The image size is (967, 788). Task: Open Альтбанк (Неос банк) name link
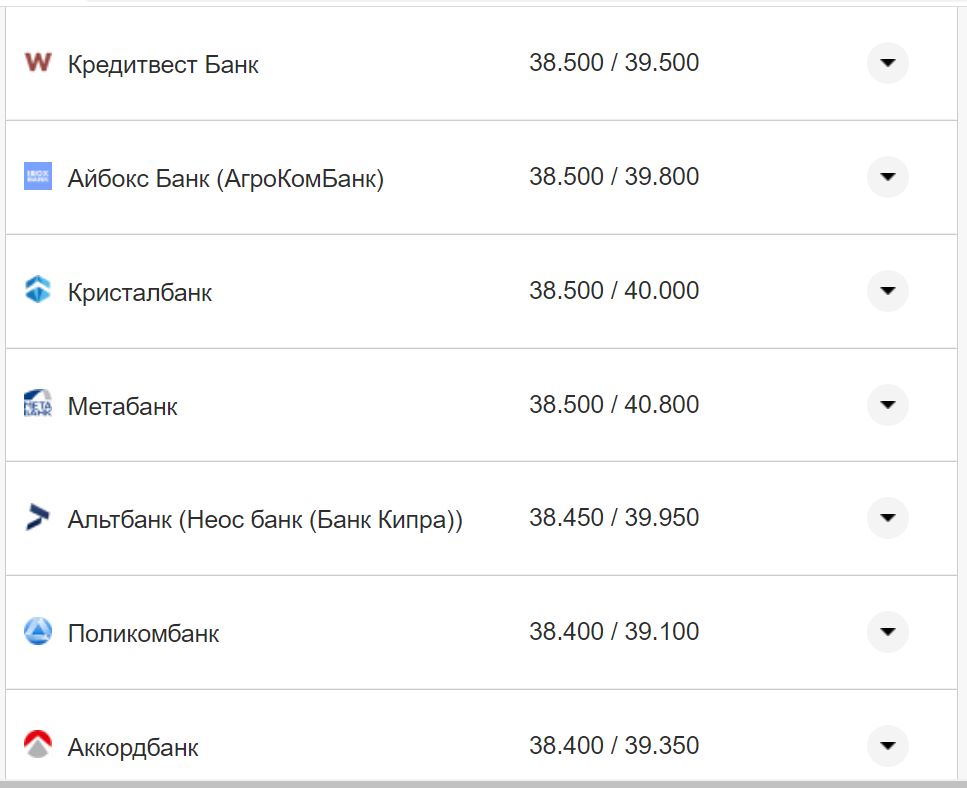pos(265,520)
